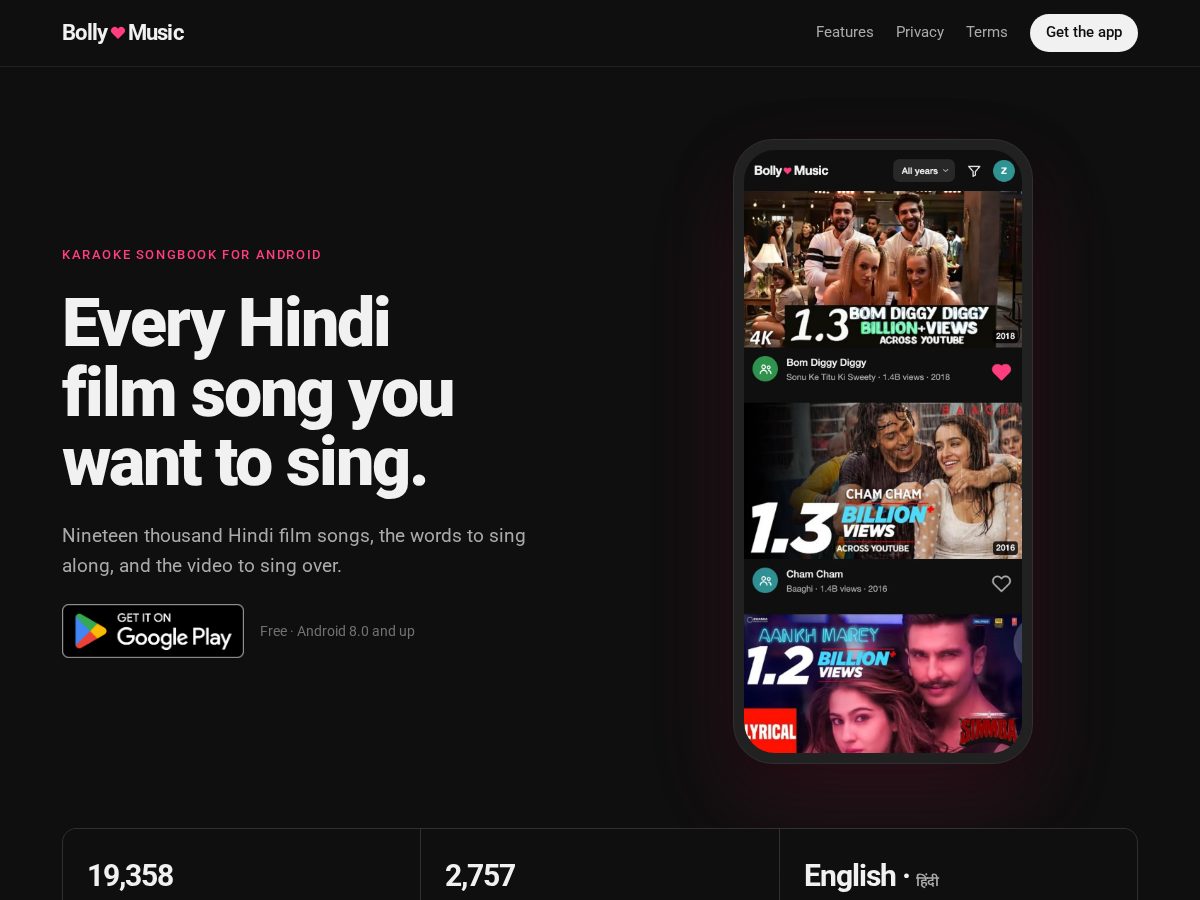The width and height of the screenshot is (1200, 900).
Task: Click the filter funnel icon in phone mockup
Action: click(x=974, y=171)
